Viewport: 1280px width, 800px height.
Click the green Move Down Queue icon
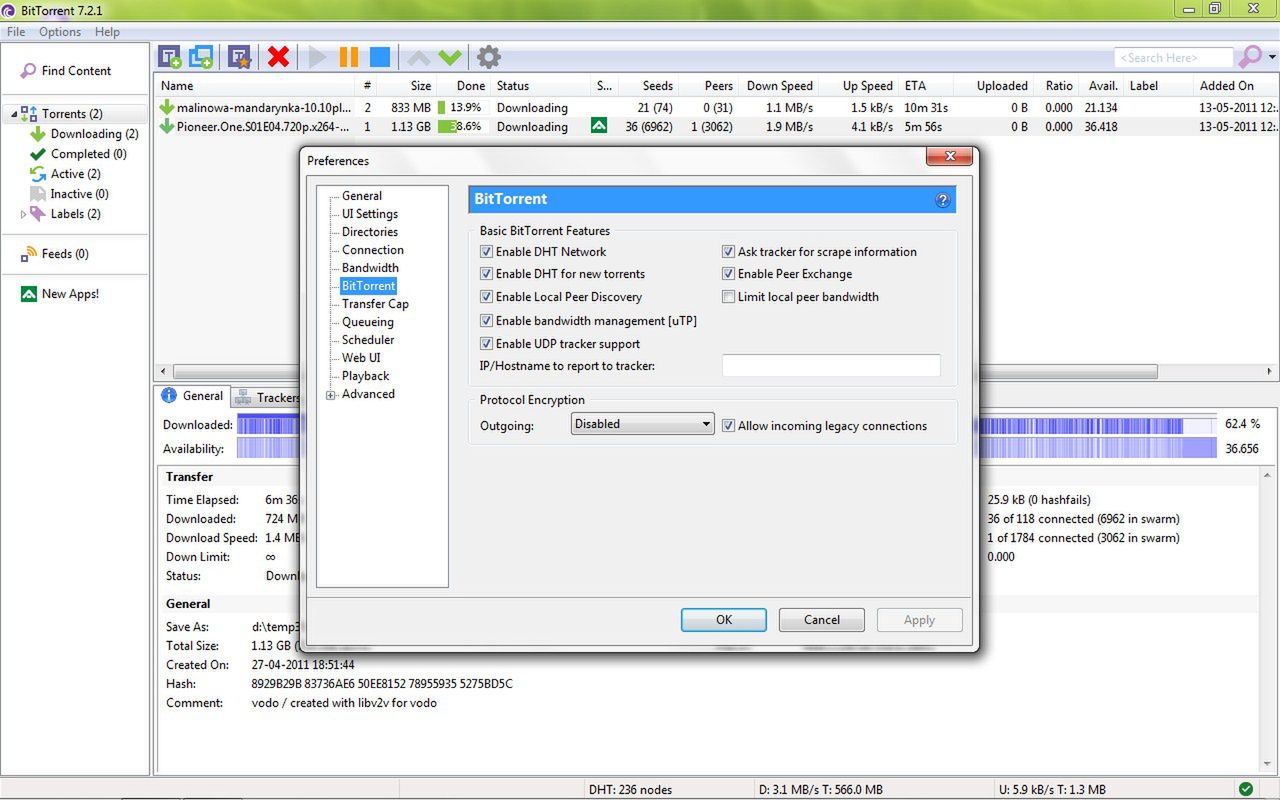click(x=450, y=57)
